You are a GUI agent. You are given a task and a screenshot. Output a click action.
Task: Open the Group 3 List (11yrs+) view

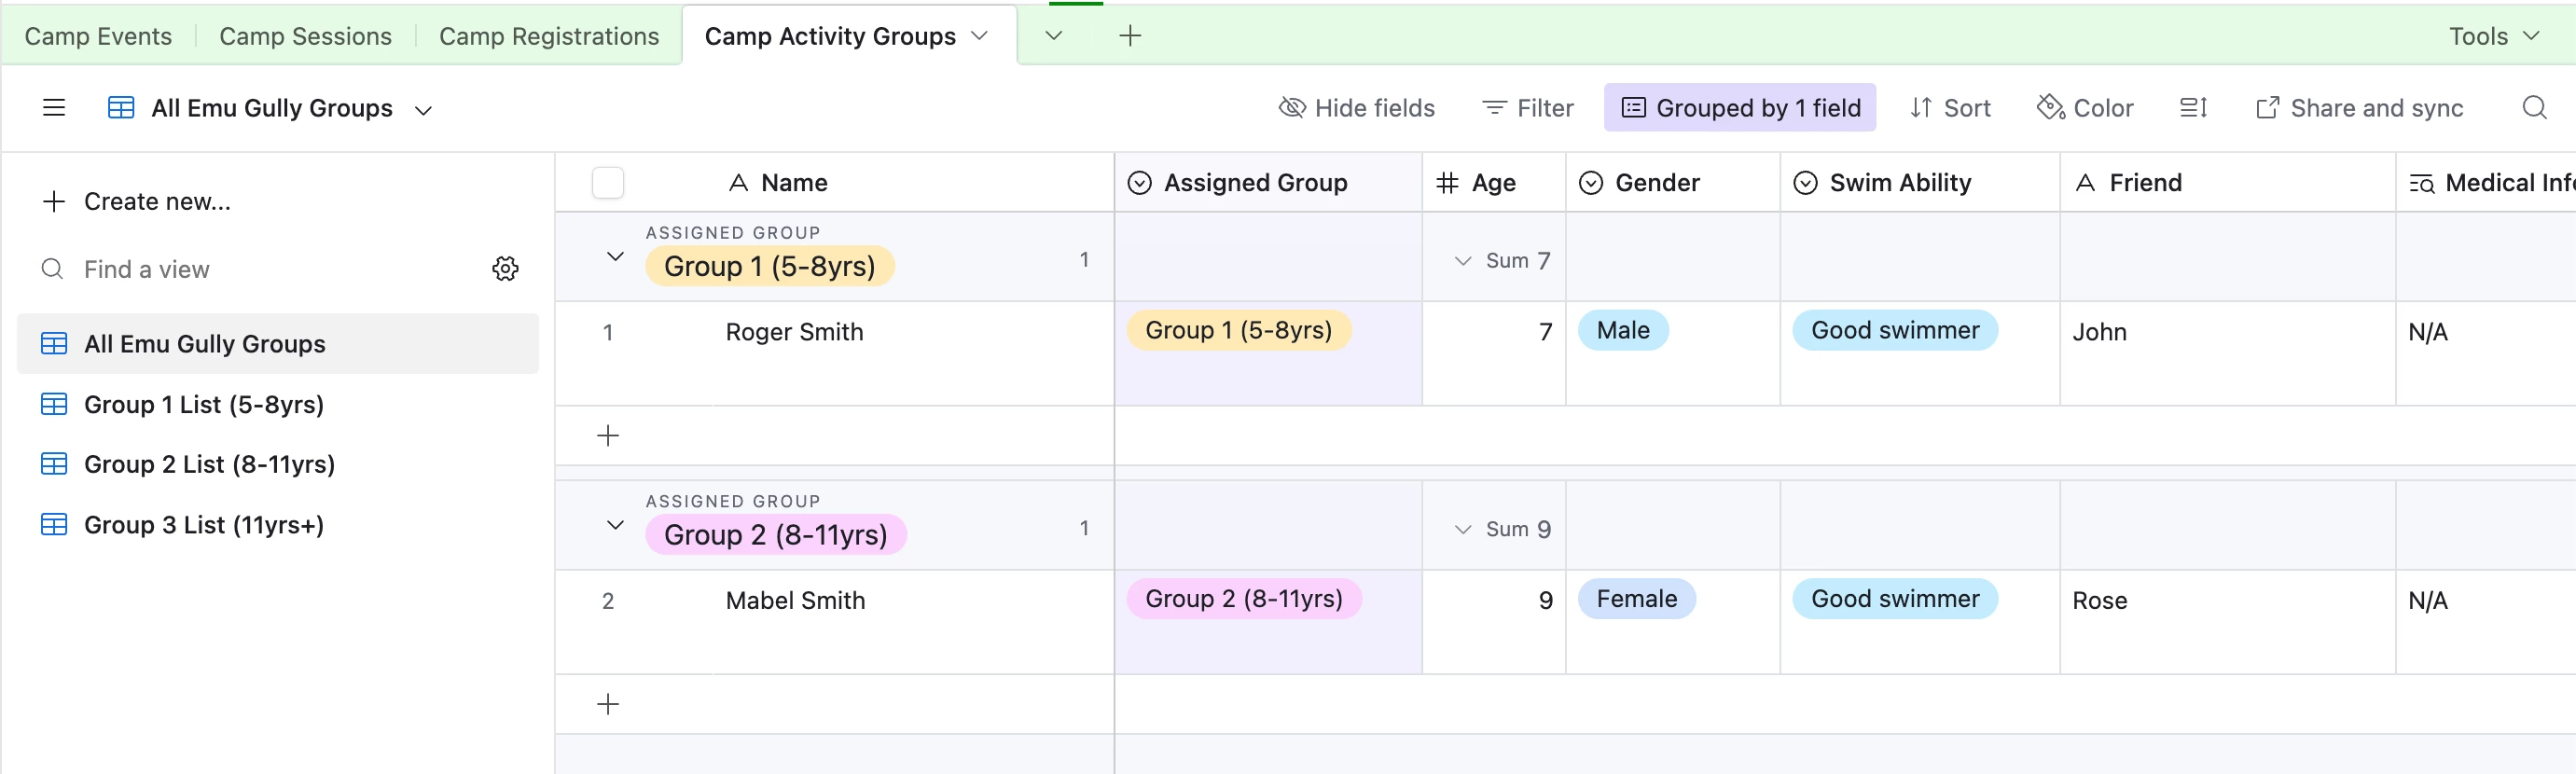[x=203, y=525]
